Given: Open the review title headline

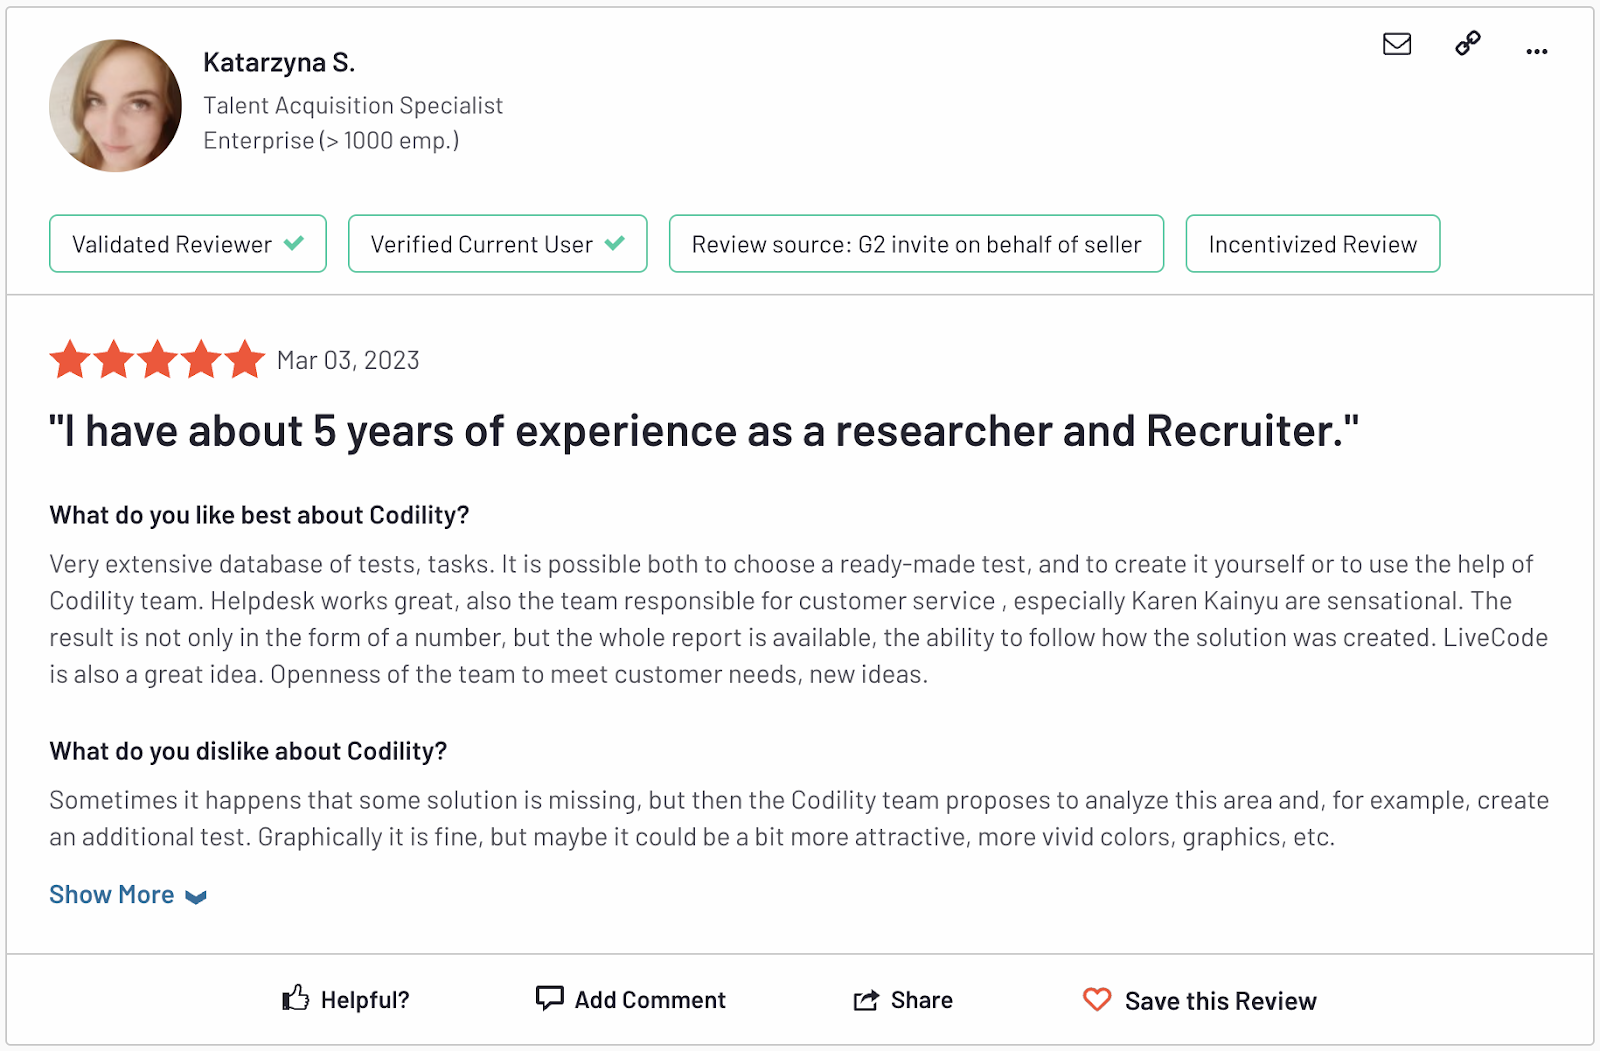Looking at the screenshot, I should pyautogui.click(x=704, y=431).
